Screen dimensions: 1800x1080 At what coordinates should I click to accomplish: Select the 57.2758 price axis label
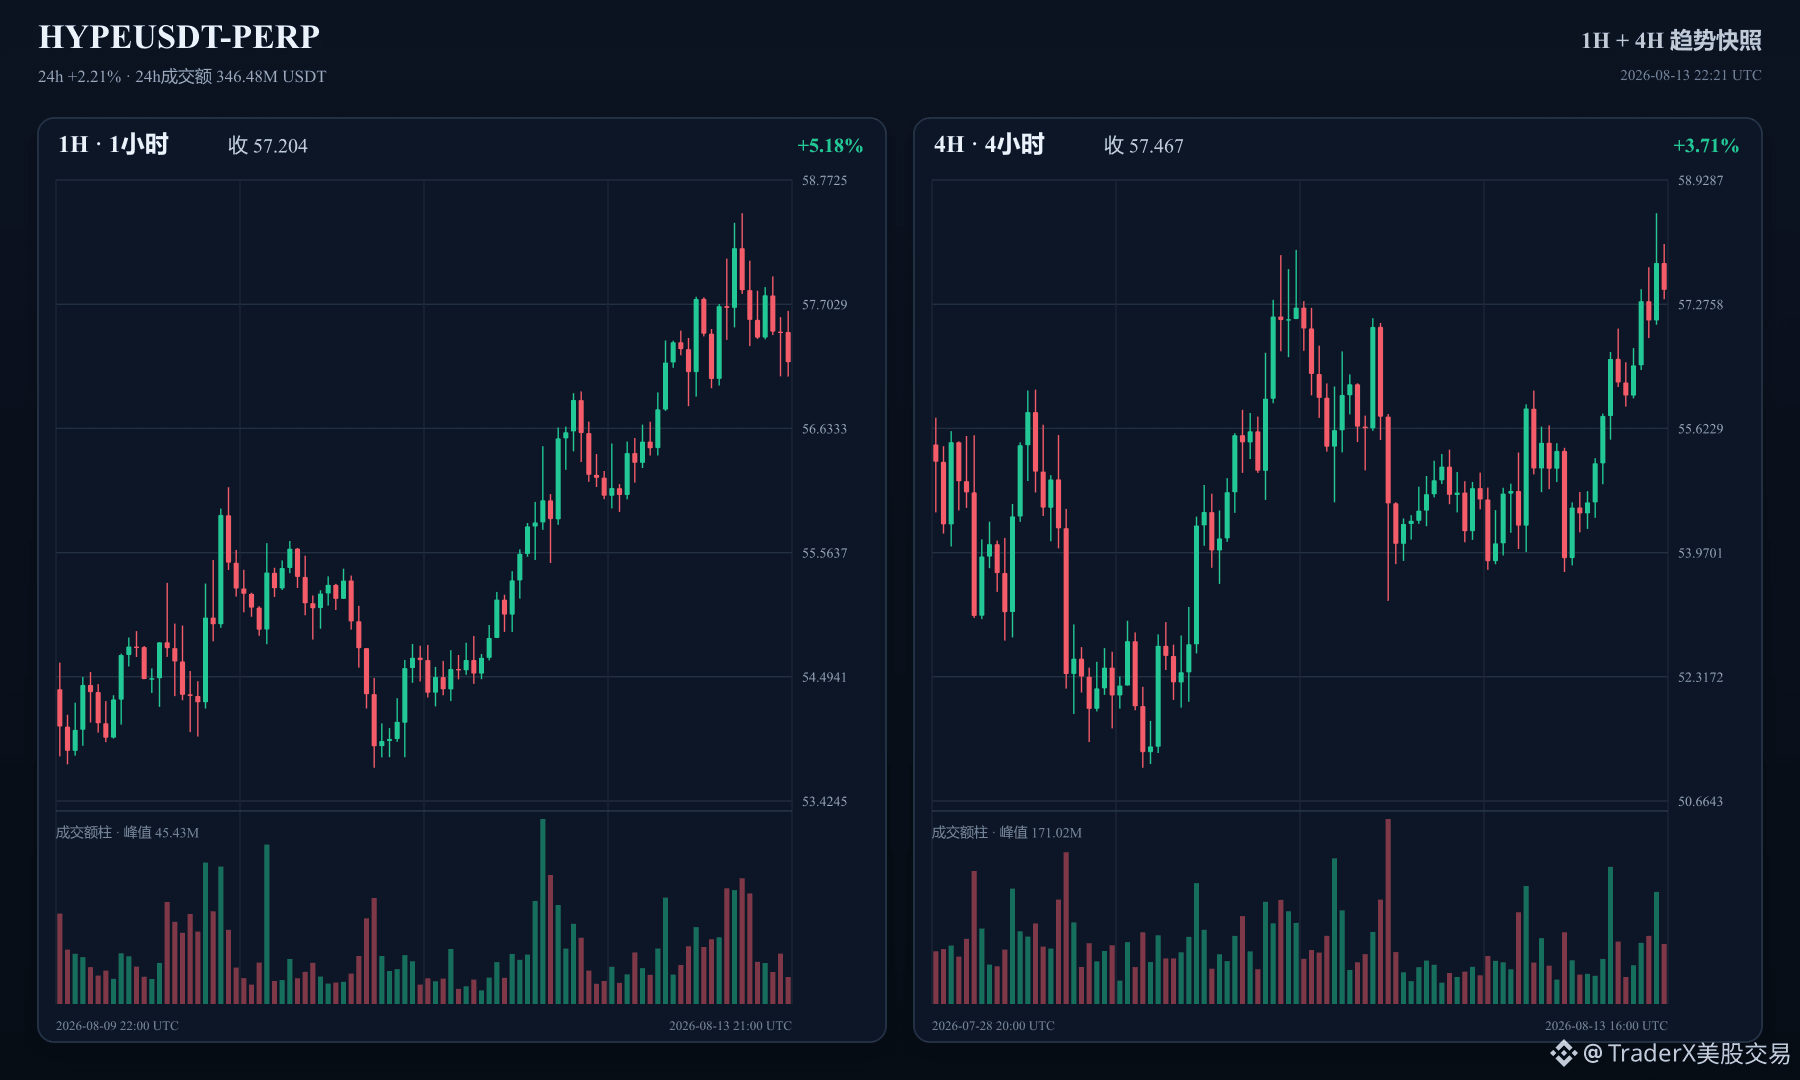coord(1700,304)
